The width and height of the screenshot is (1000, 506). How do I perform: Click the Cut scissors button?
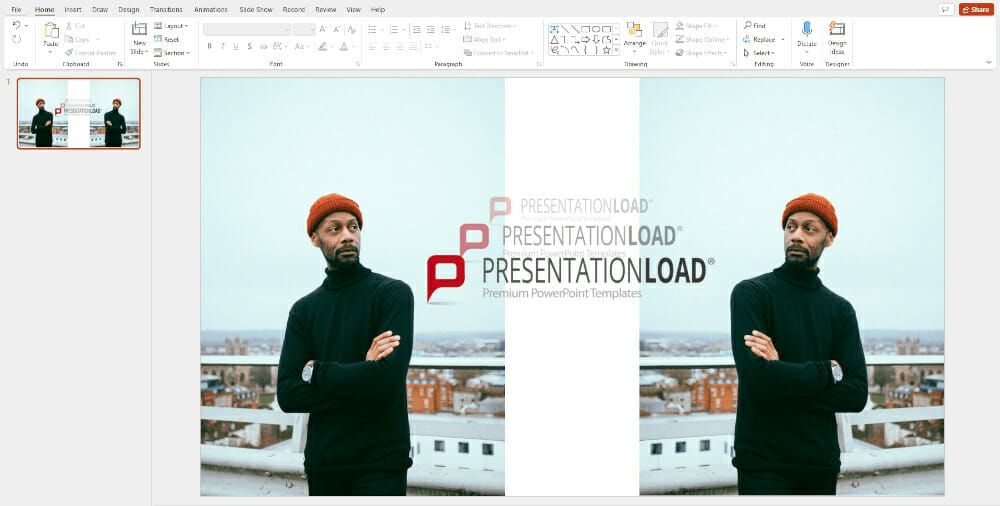(75, 26)
